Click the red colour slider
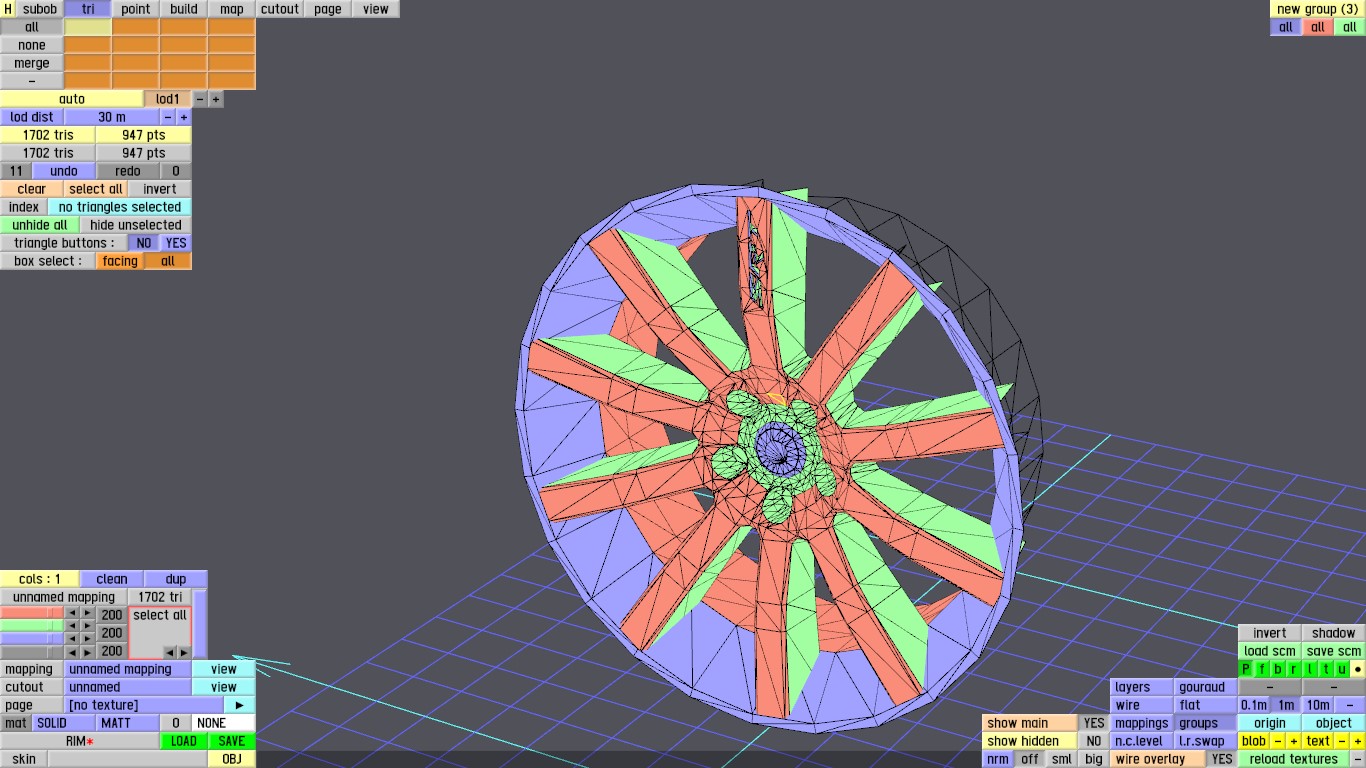 click(x=32, y=614)
